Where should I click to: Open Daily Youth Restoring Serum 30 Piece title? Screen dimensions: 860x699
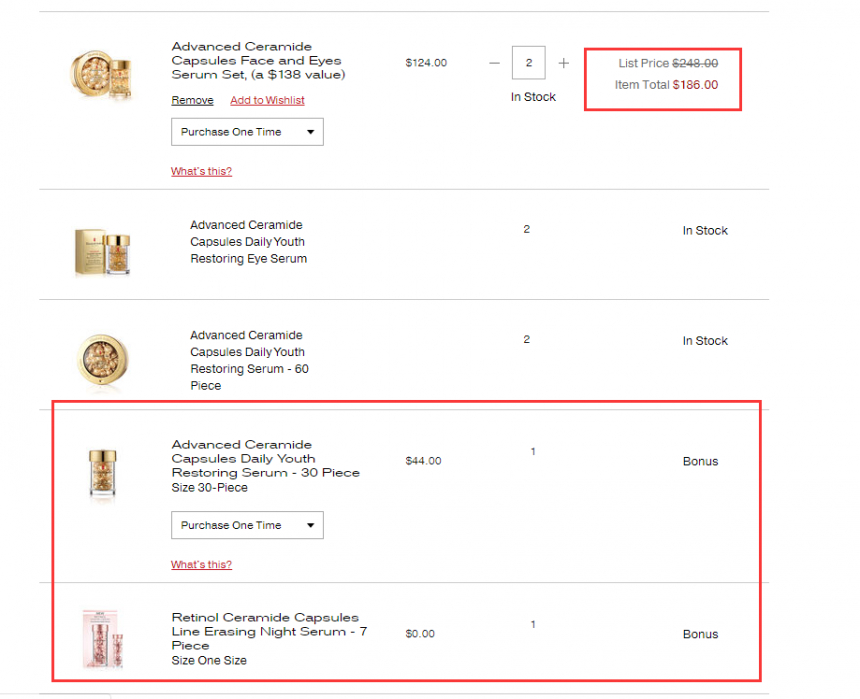pyautogui.click(x=265, y=459)
